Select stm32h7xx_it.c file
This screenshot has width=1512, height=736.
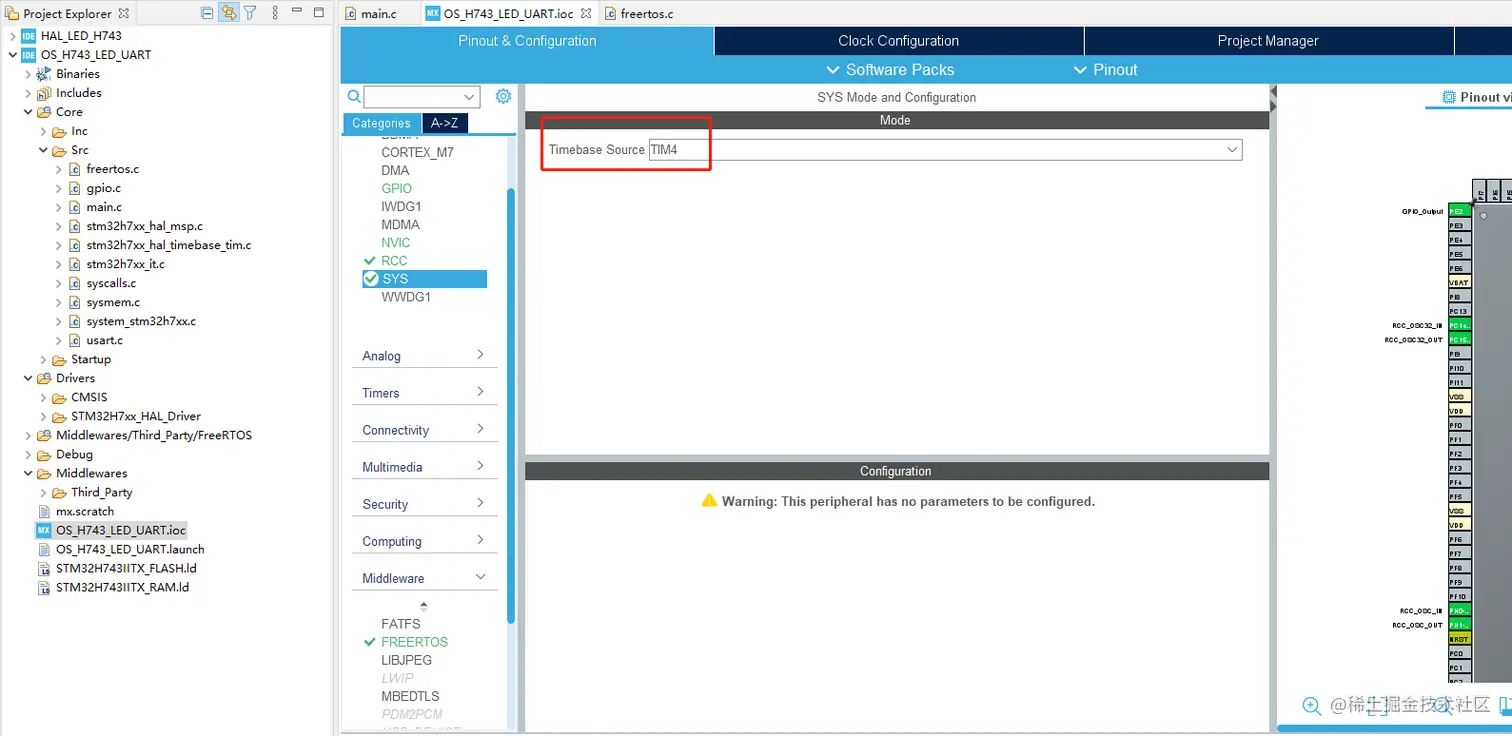(125, 264)
